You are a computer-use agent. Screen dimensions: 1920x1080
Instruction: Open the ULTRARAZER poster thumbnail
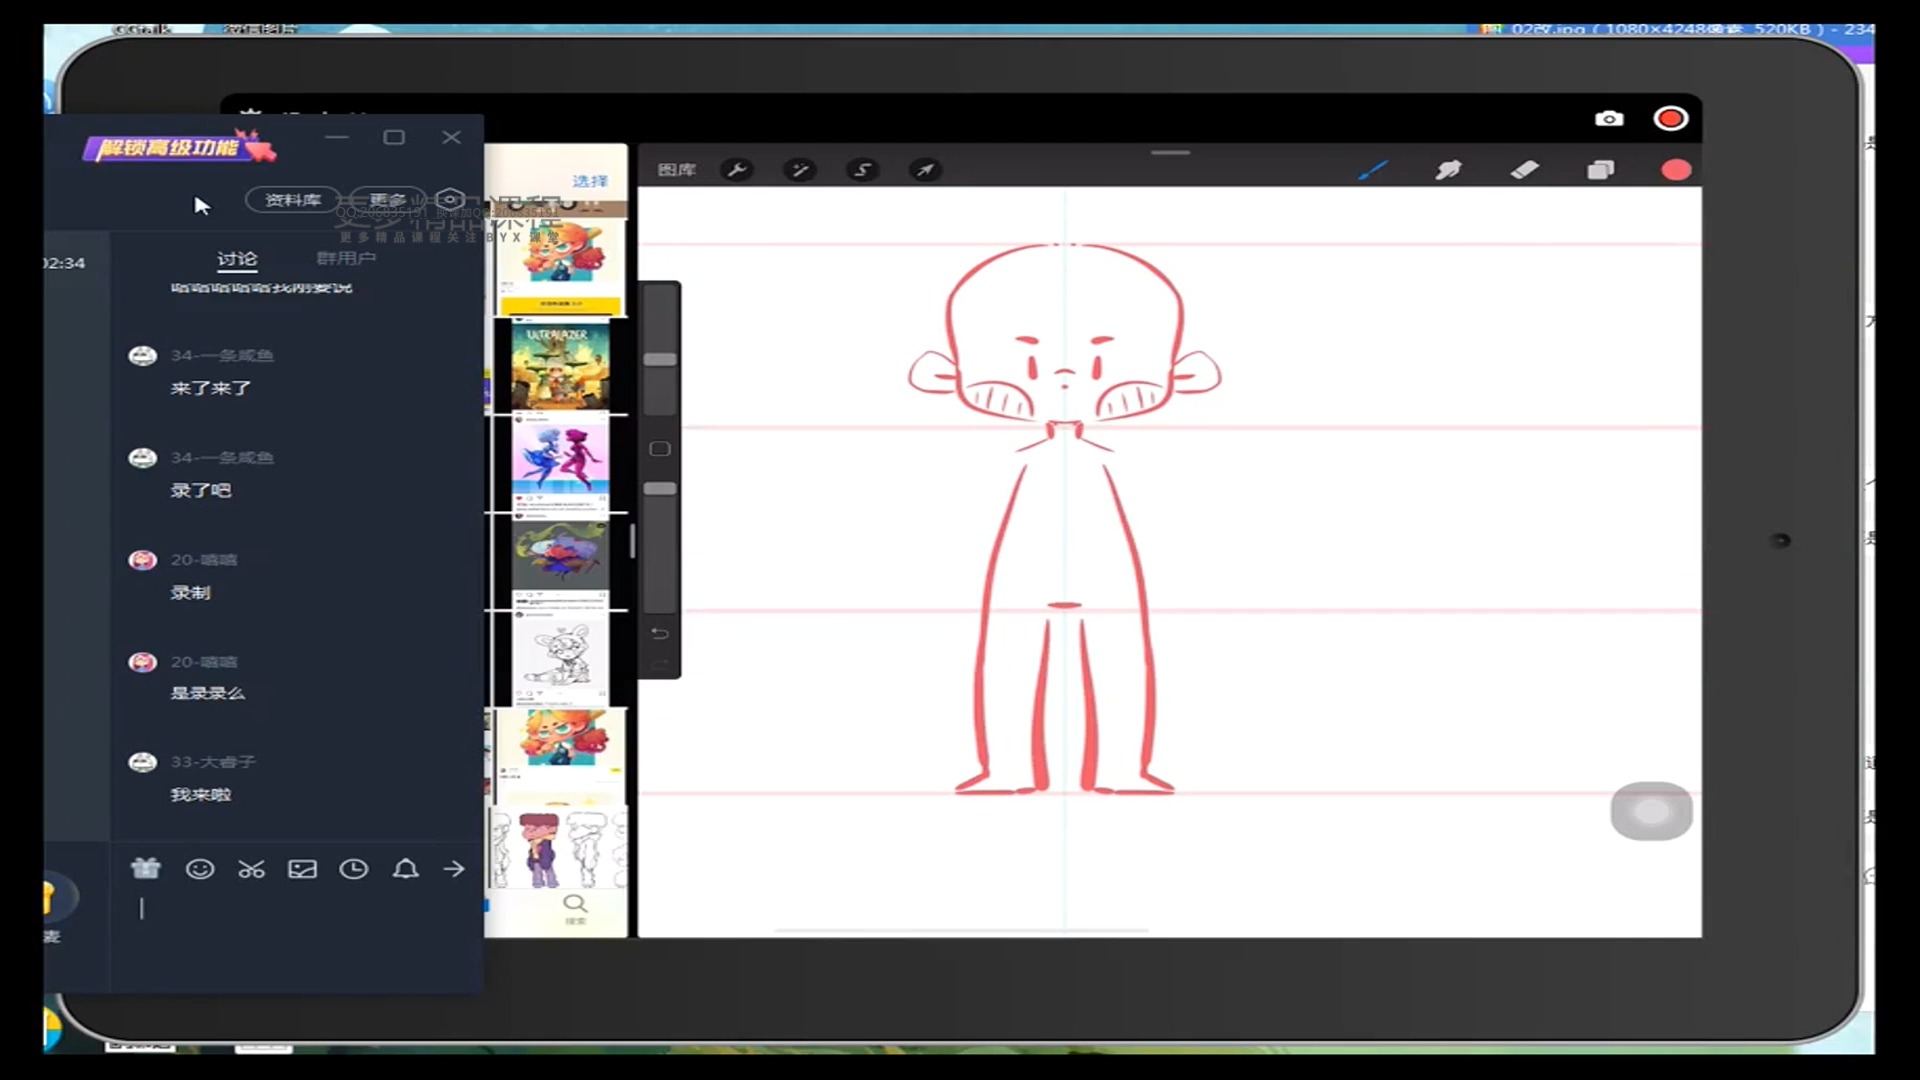[x=560, y=364]
